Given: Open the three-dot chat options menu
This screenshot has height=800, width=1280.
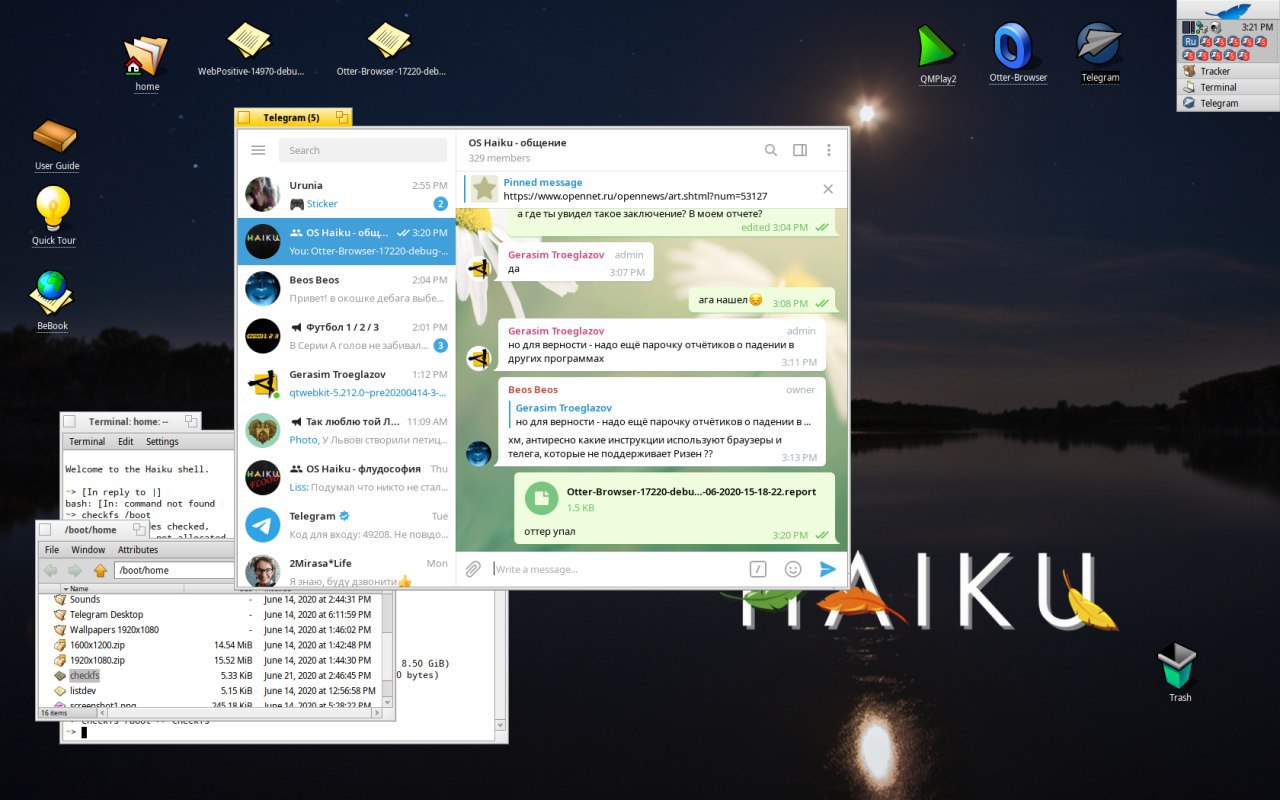Looking at the screenshot, I should click(x=829, y=150).
